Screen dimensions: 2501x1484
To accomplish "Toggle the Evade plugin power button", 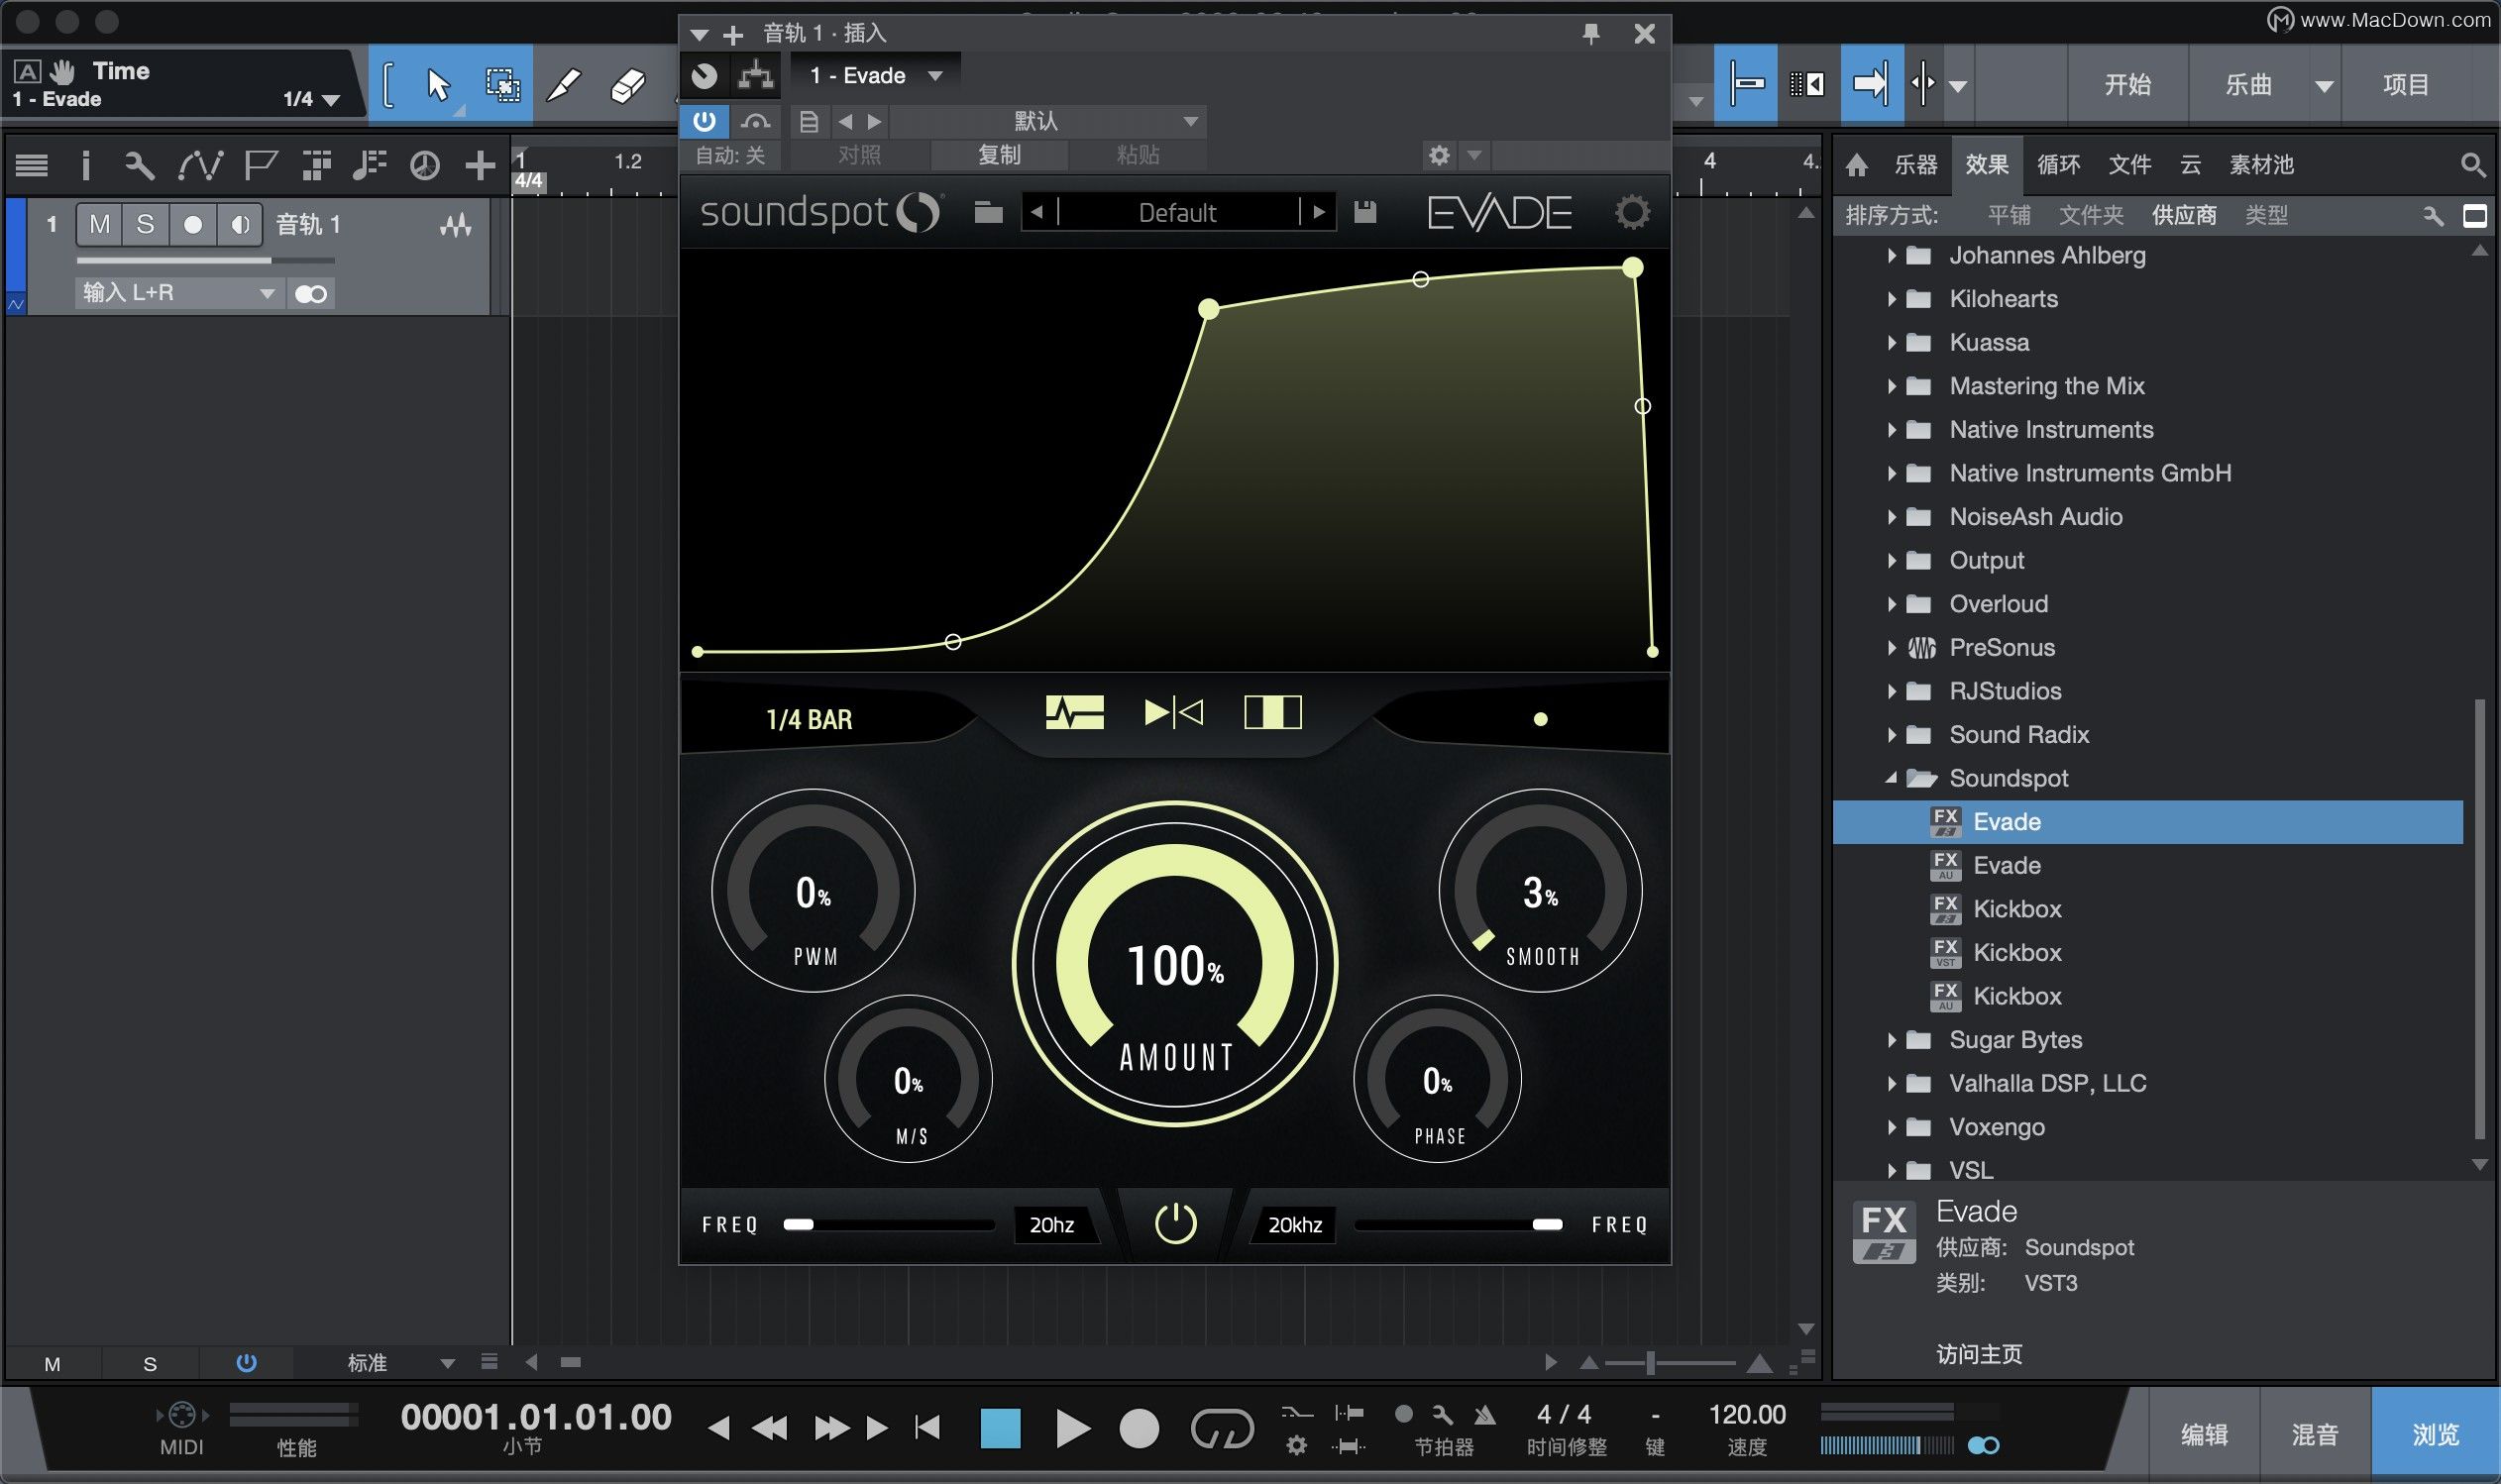I will [x=1175, y=1223].
